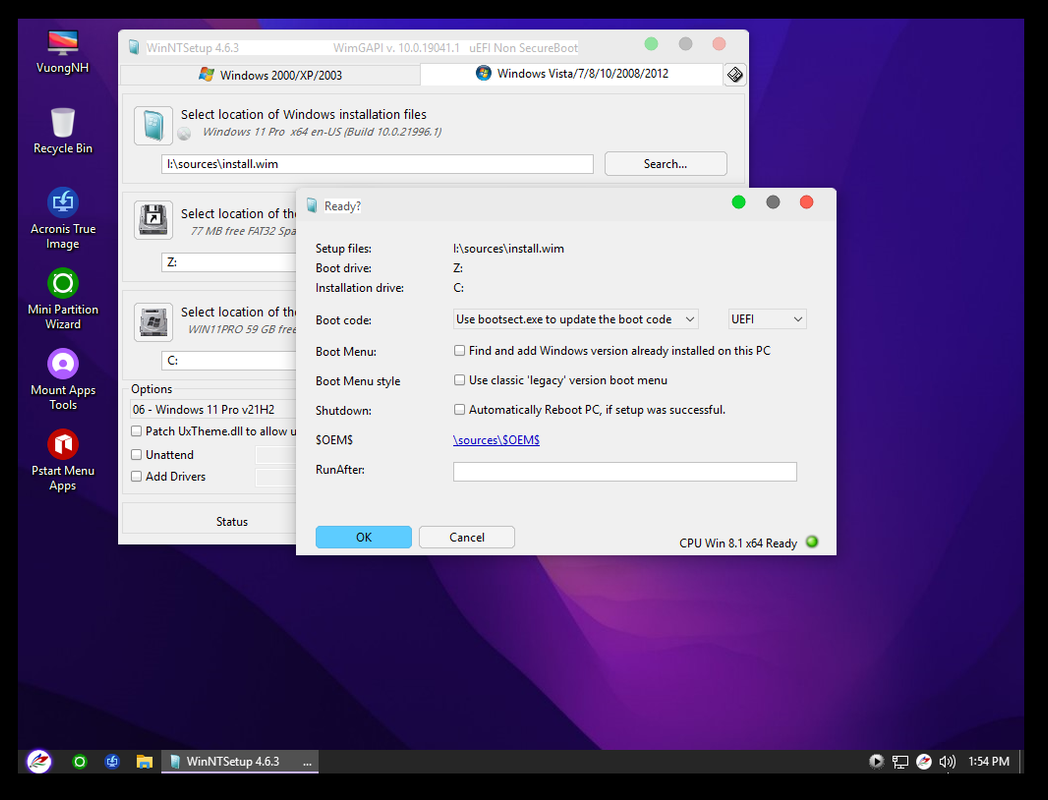Enable Find and add Windows version checkbox
This screenshot has height=800, width=1048.
click(x=459, y=350)
